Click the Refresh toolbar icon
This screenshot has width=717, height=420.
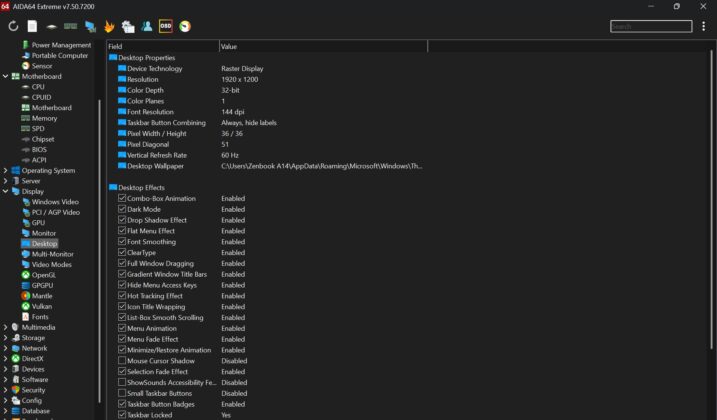13,26
